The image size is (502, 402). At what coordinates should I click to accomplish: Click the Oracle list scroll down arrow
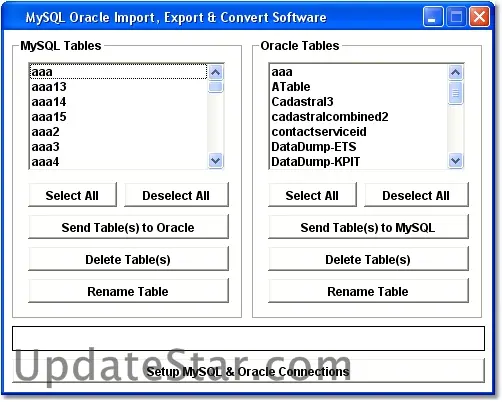point(456,161)
